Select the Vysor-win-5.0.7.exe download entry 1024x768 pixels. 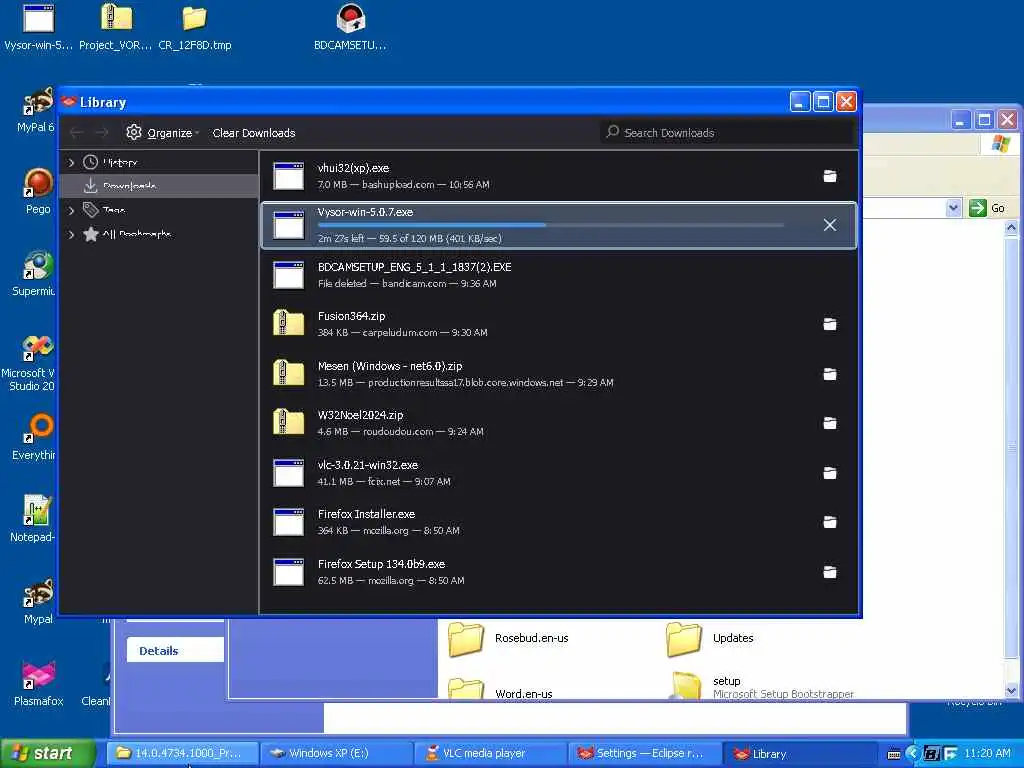558,225
